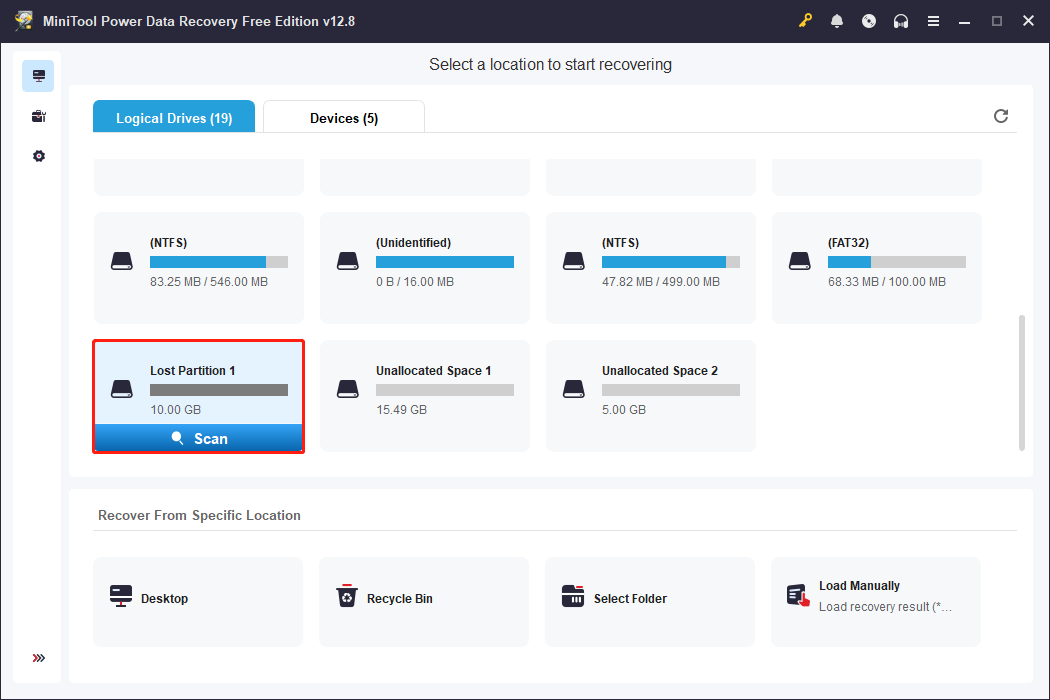The height and width of the screenshot is (700, 1050).
Task: Open the notifications bell icon
Action: tap(836, 21)
